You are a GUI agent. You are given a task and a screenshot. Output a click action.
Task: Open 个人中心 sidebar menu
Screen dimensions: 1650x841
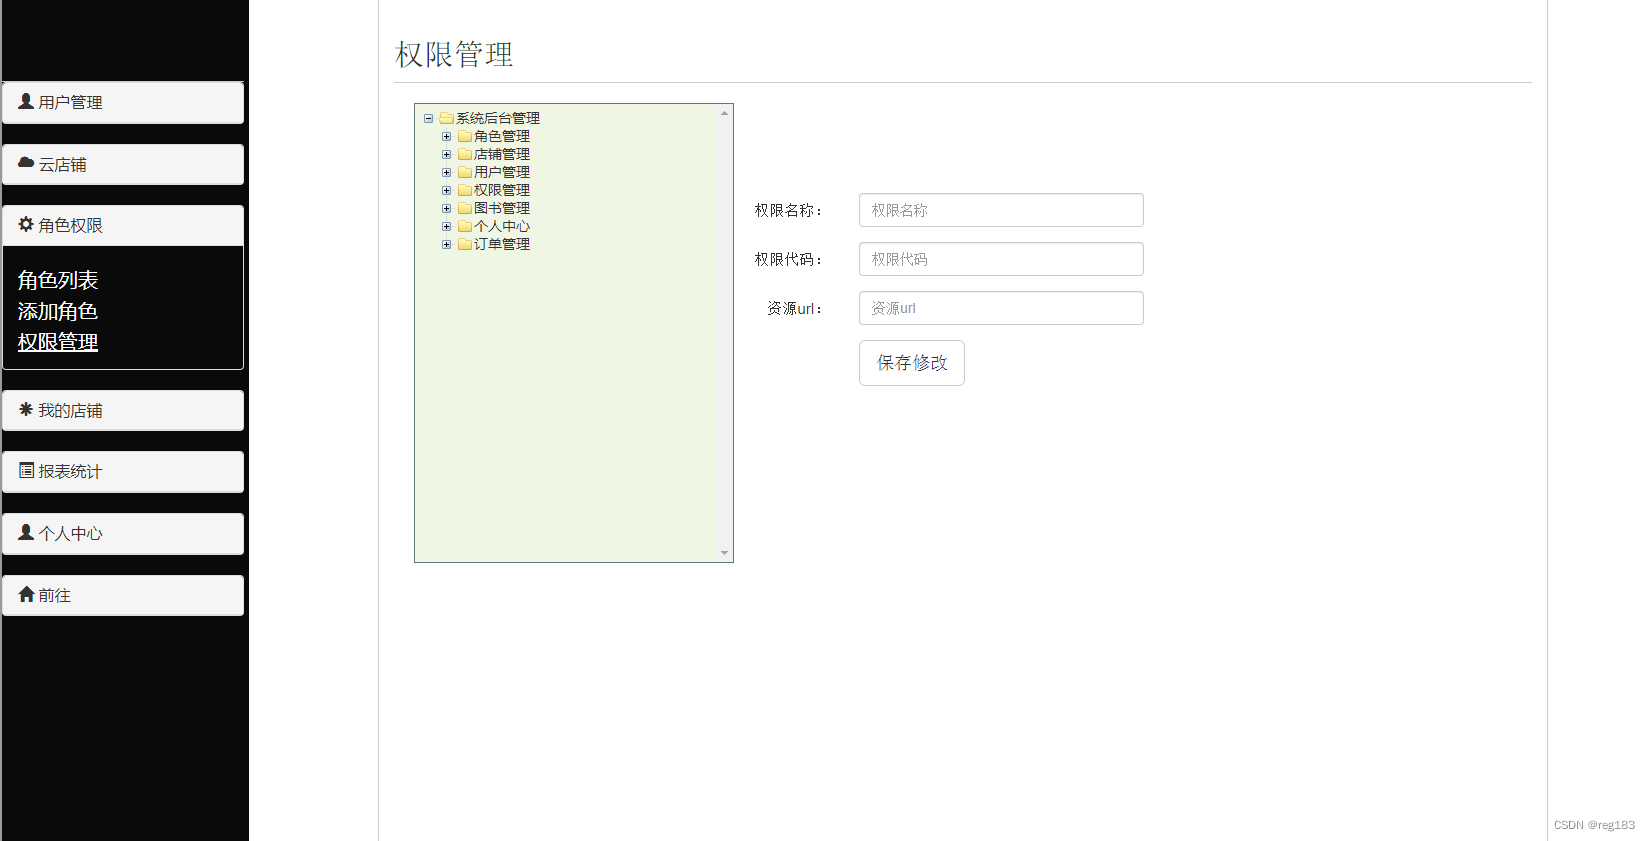tap(123, 533)
